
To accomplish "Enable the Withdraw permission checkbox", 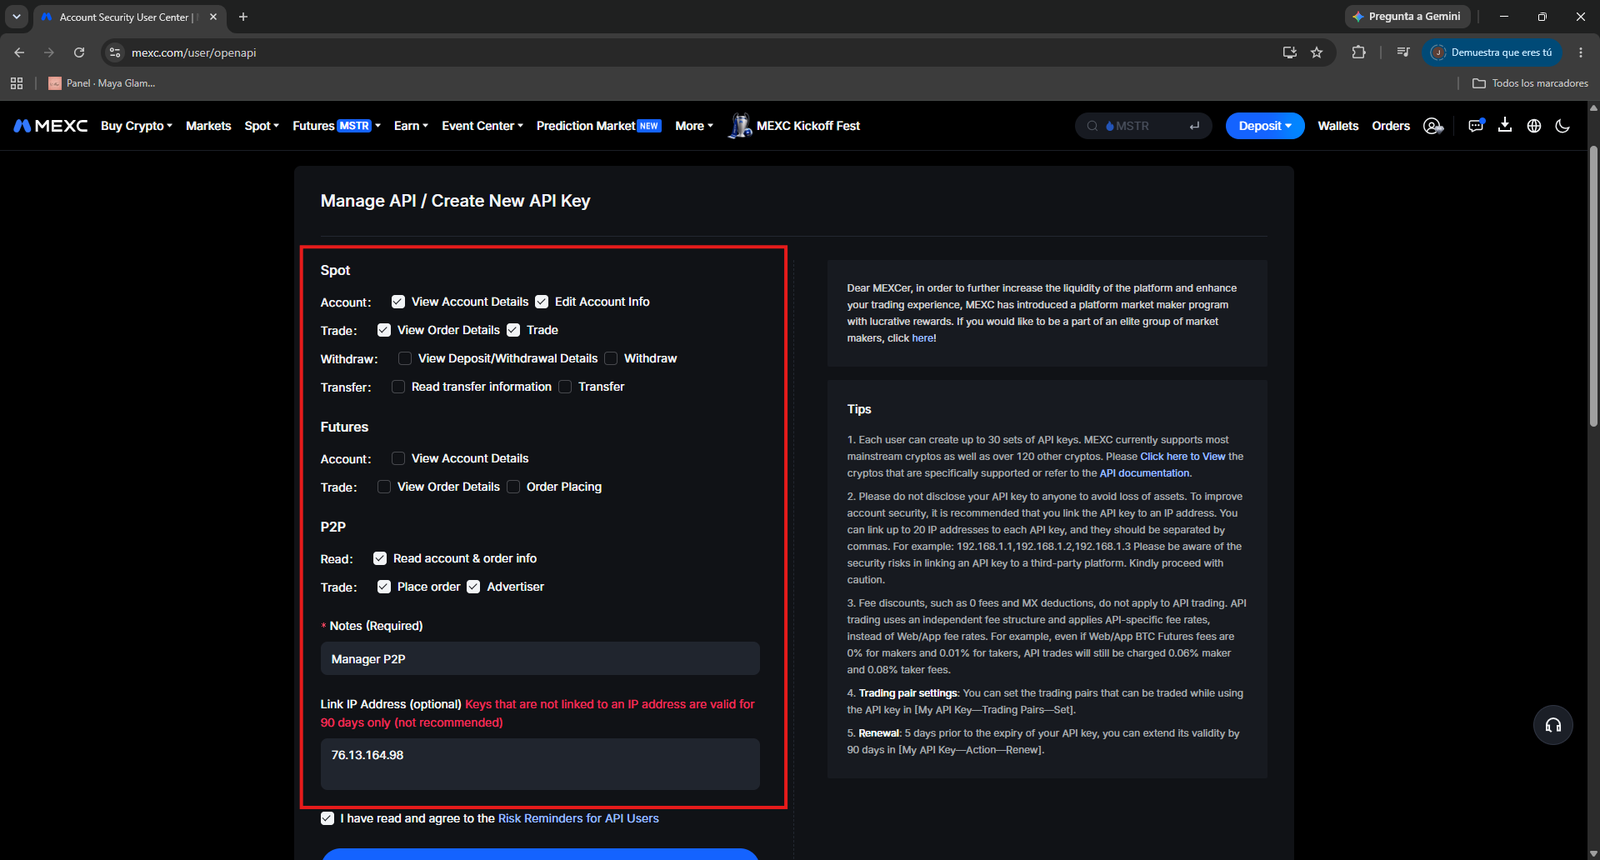I will (611, 358).
